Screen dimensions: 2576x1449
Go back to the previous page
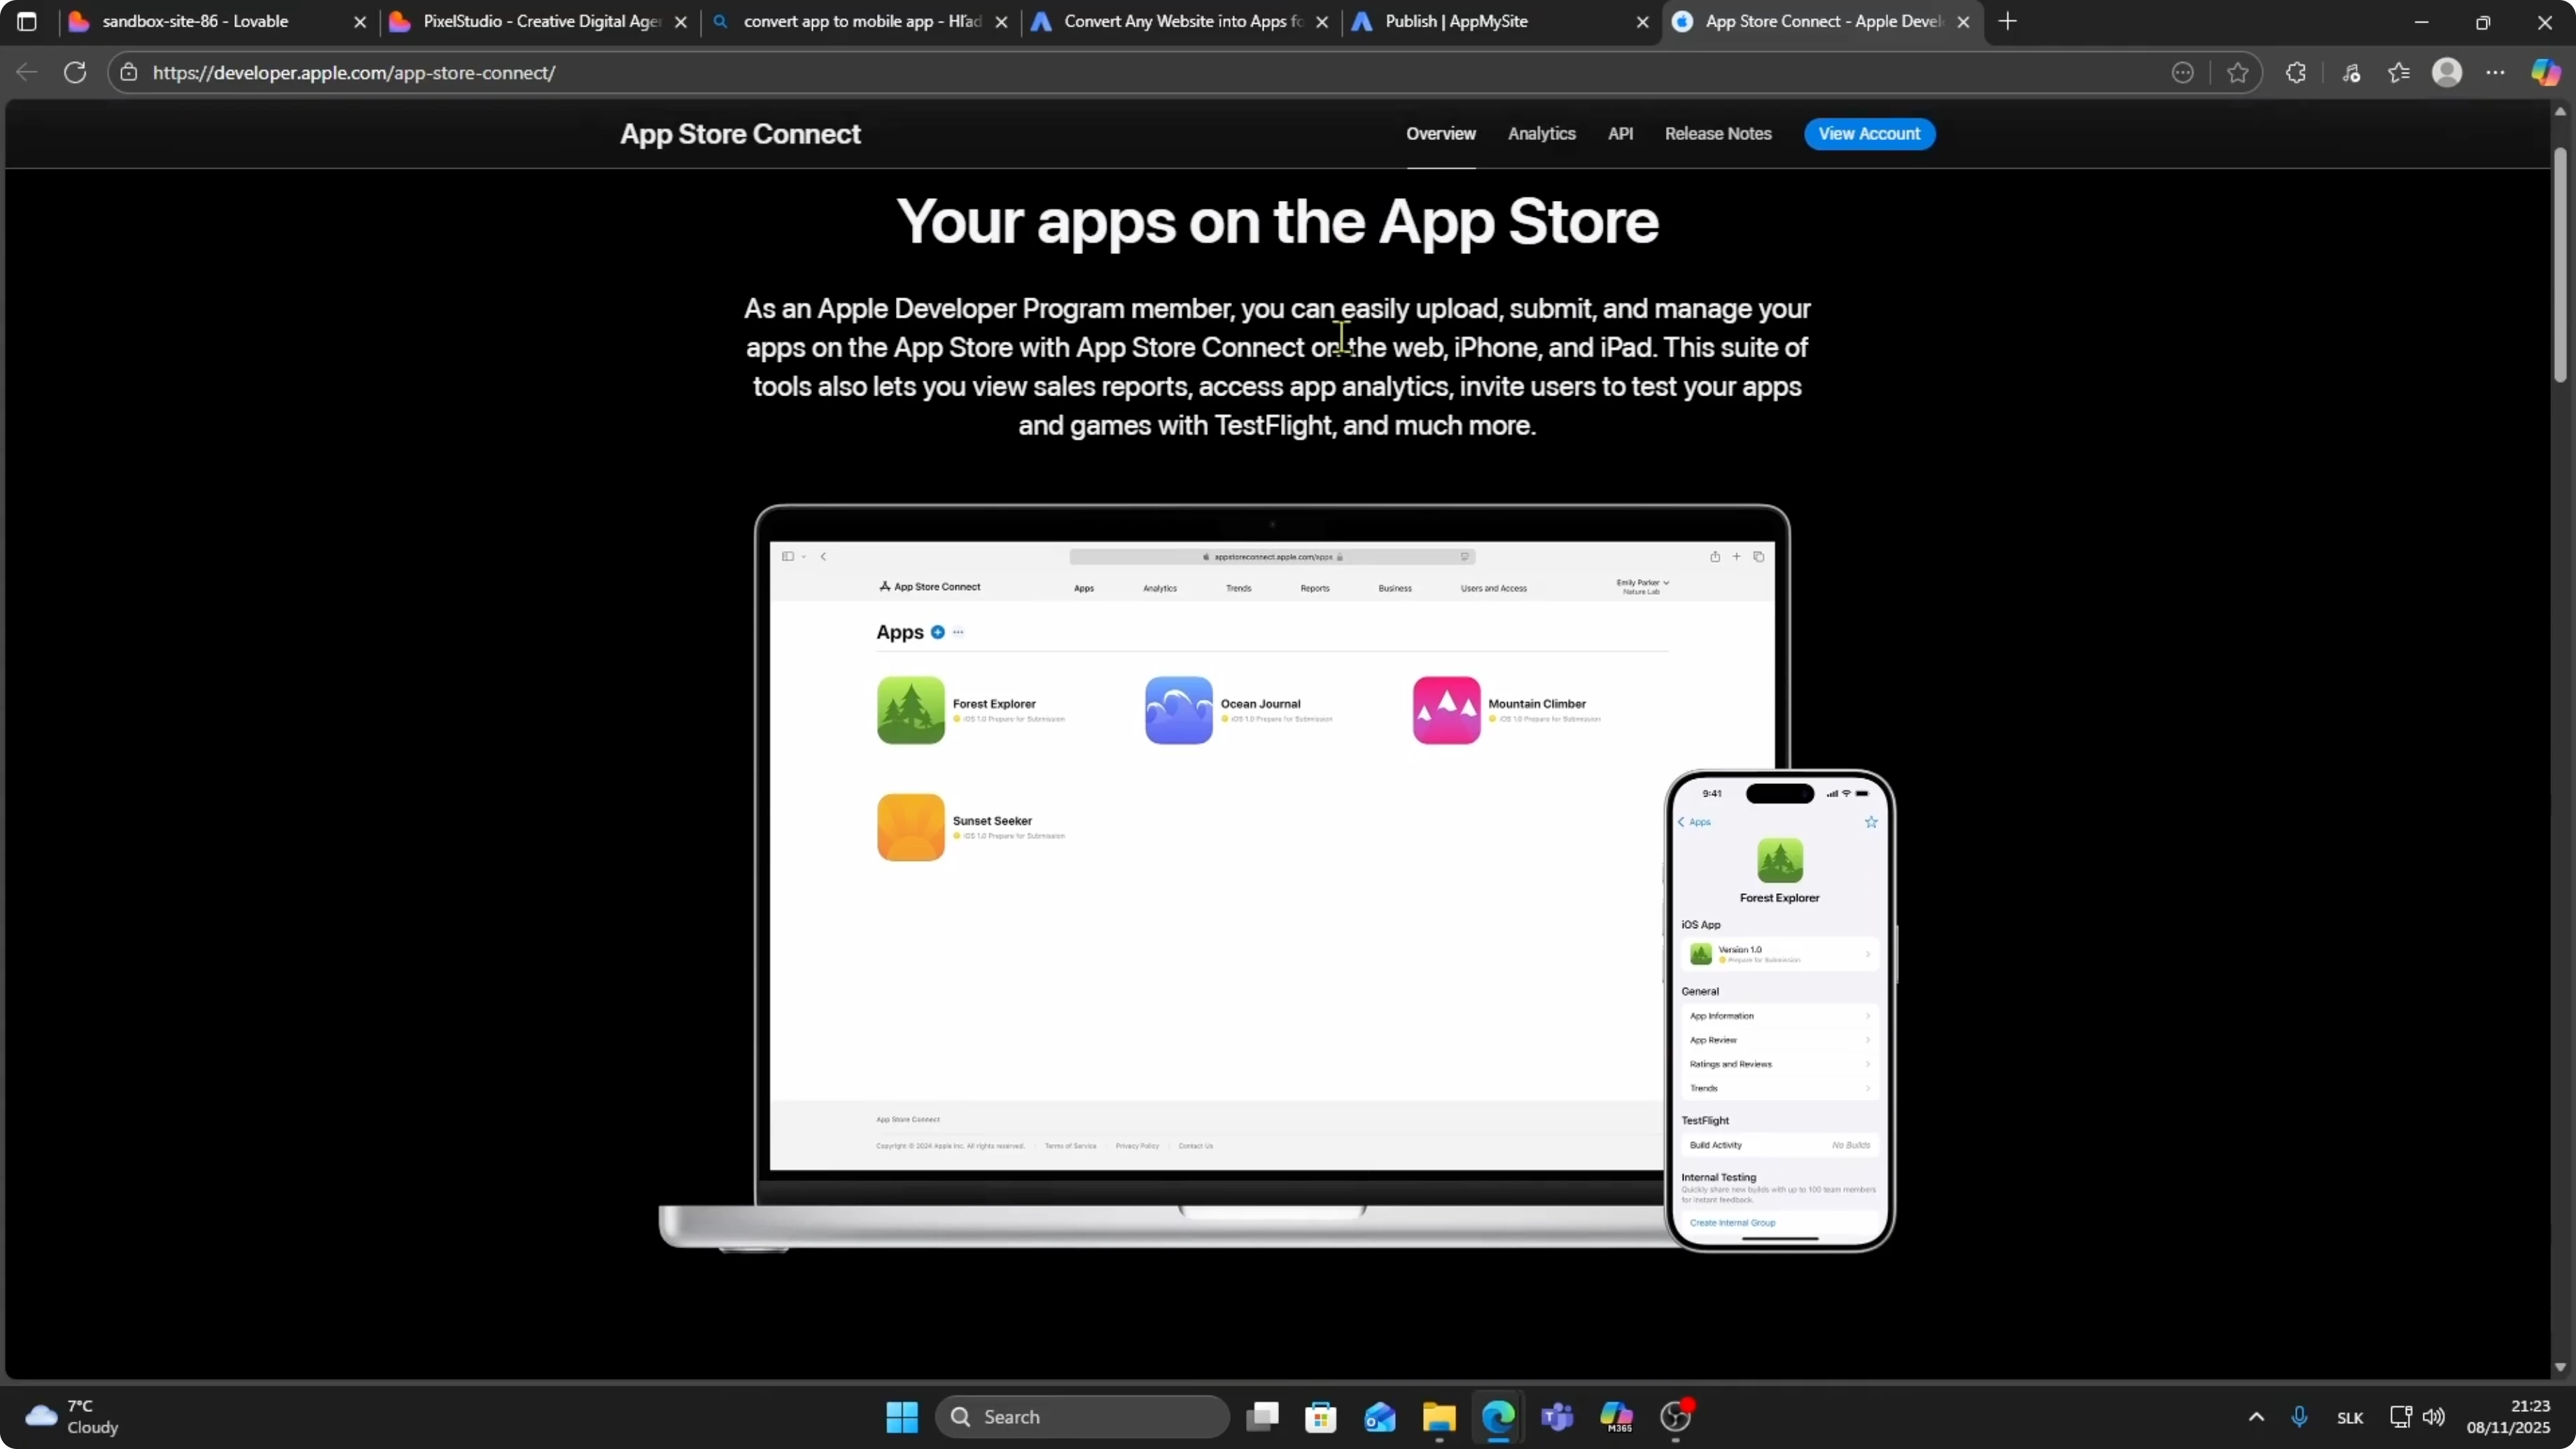click(27, 72)
